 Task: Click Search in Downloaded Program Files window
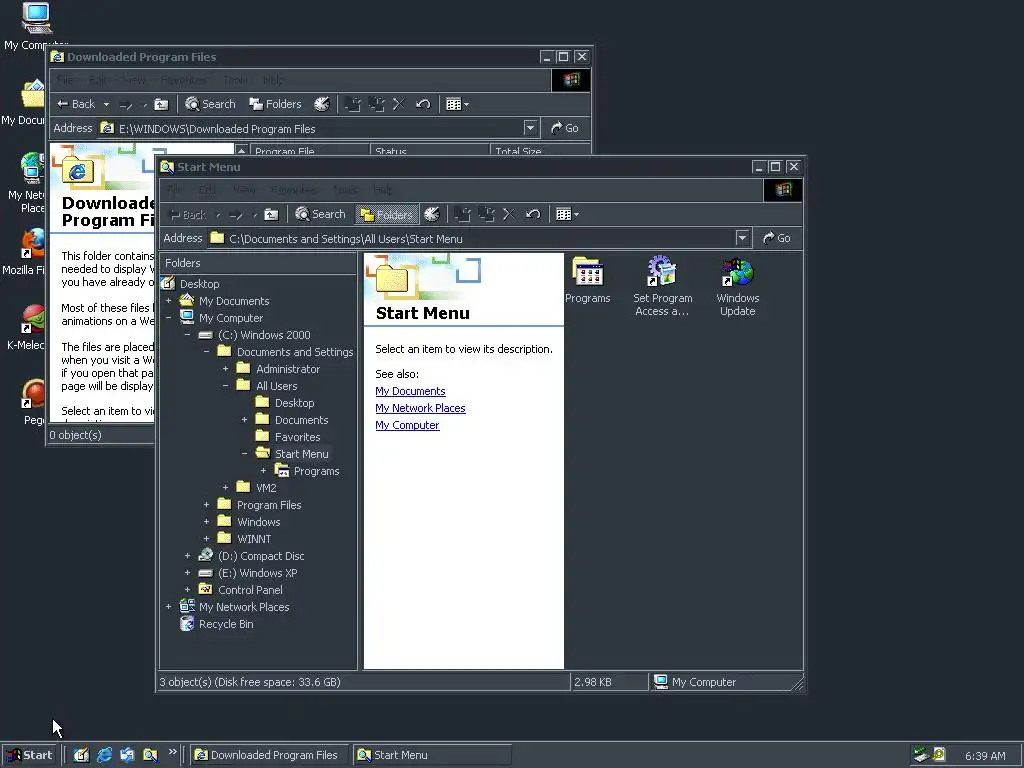[210, 104]
